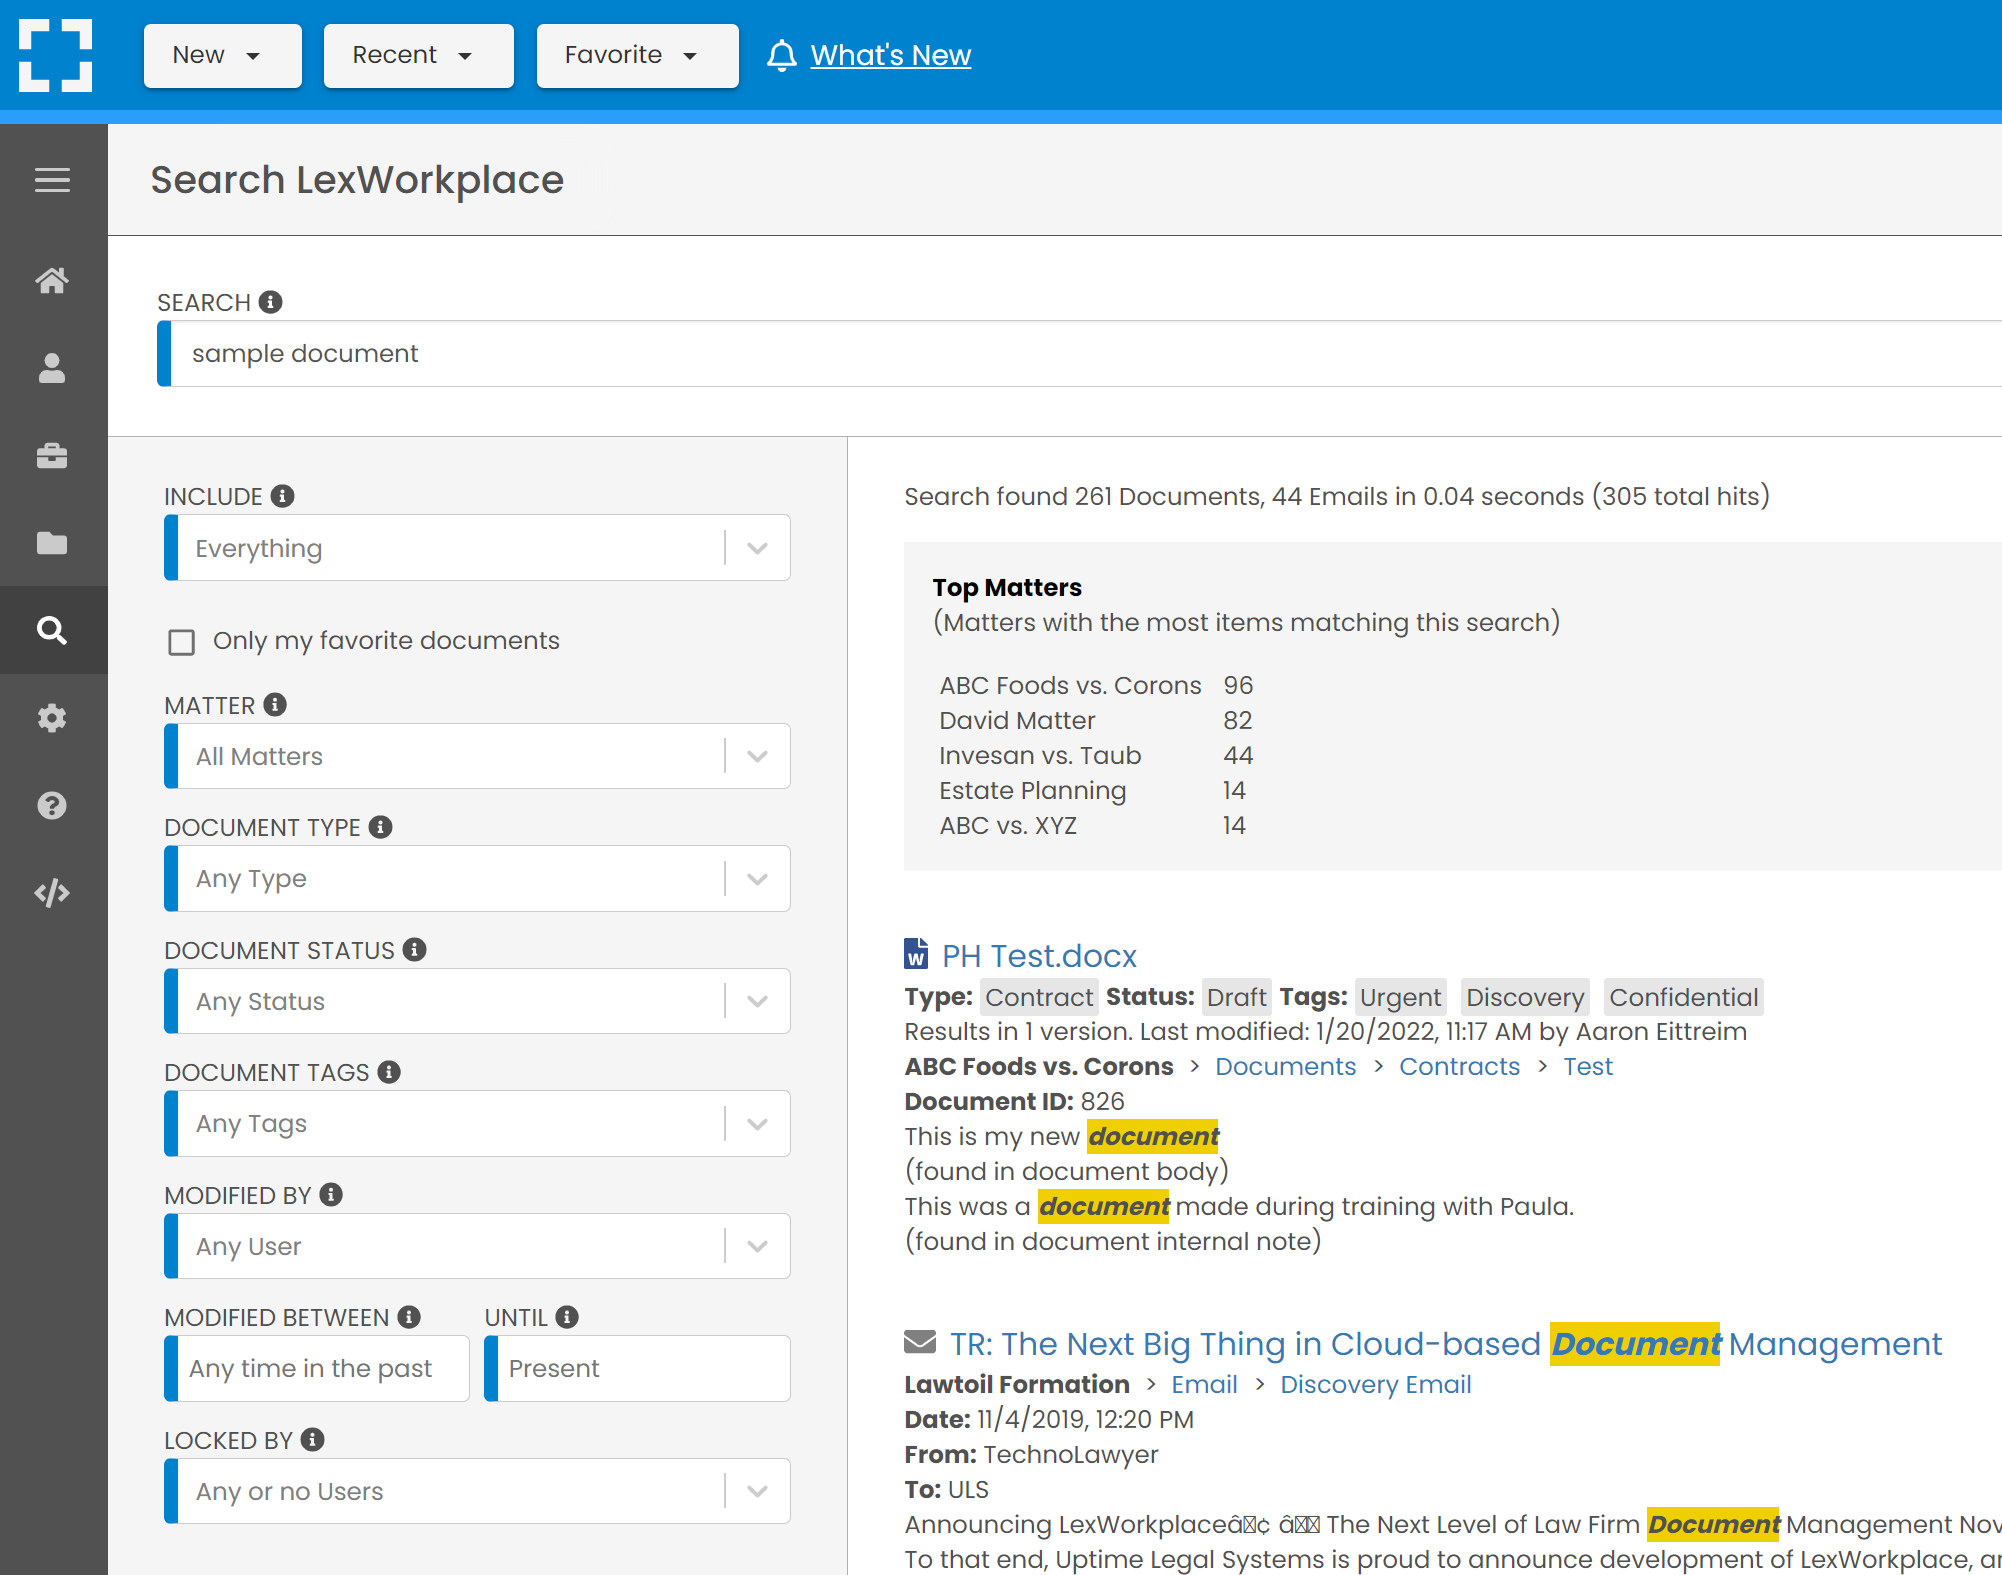The image size is (2002, 1575).
Task: Open the hamburger navigation menu
Action: pos(52,180)
